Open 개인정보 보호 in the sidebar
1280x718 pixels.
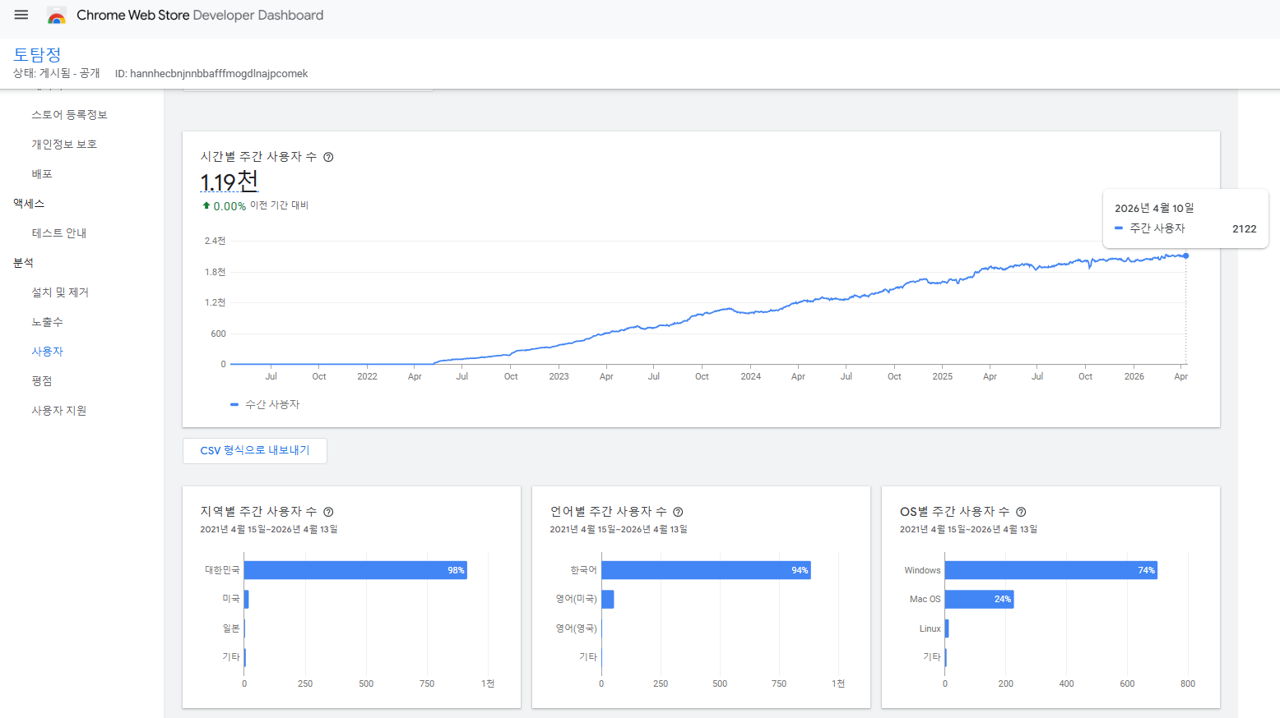click(64, 144)
